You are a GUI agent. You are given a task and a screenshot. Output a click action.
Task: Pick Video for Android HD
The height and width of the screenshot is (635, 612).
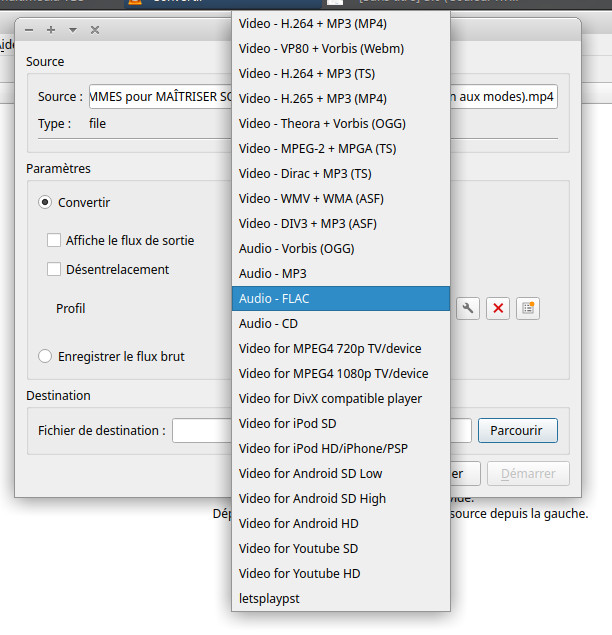click(x=341, y=524)
